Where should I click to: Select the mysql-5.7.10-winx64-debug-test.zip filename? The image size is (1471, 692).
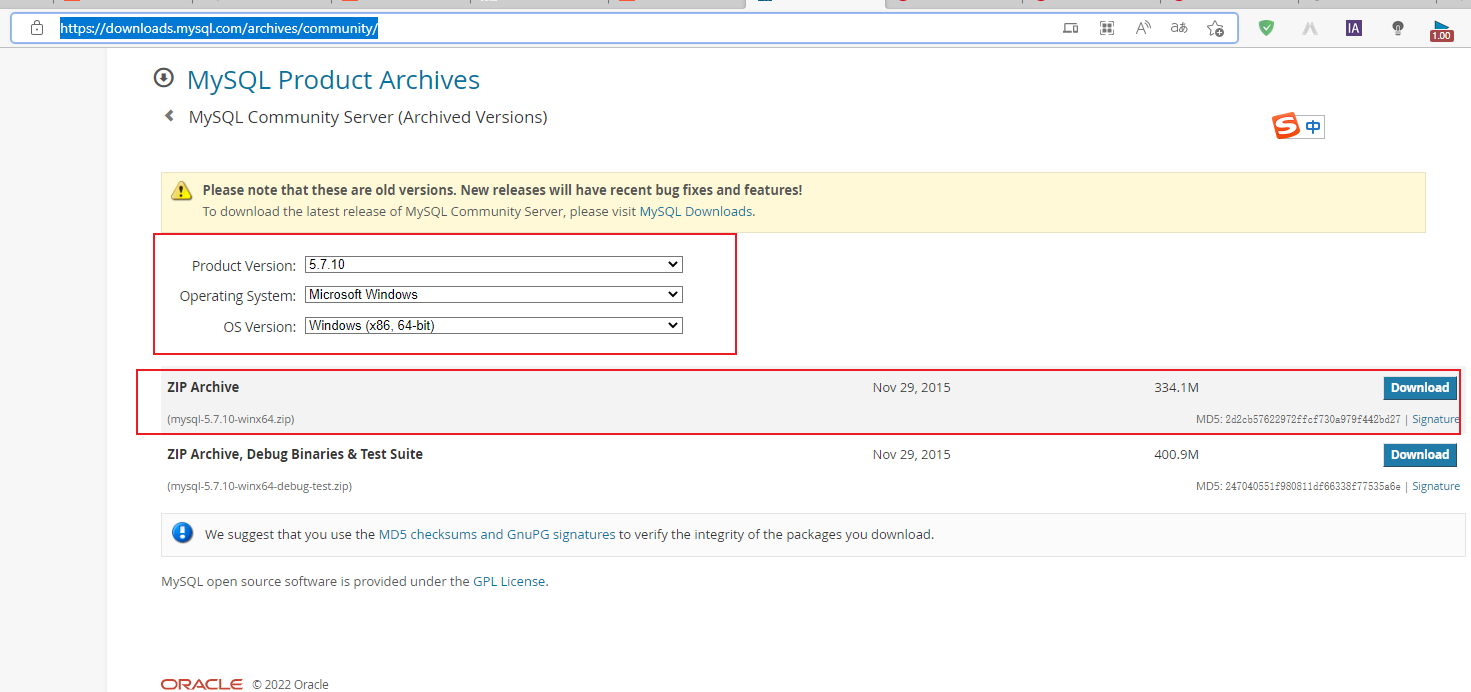tap(260, 487)
